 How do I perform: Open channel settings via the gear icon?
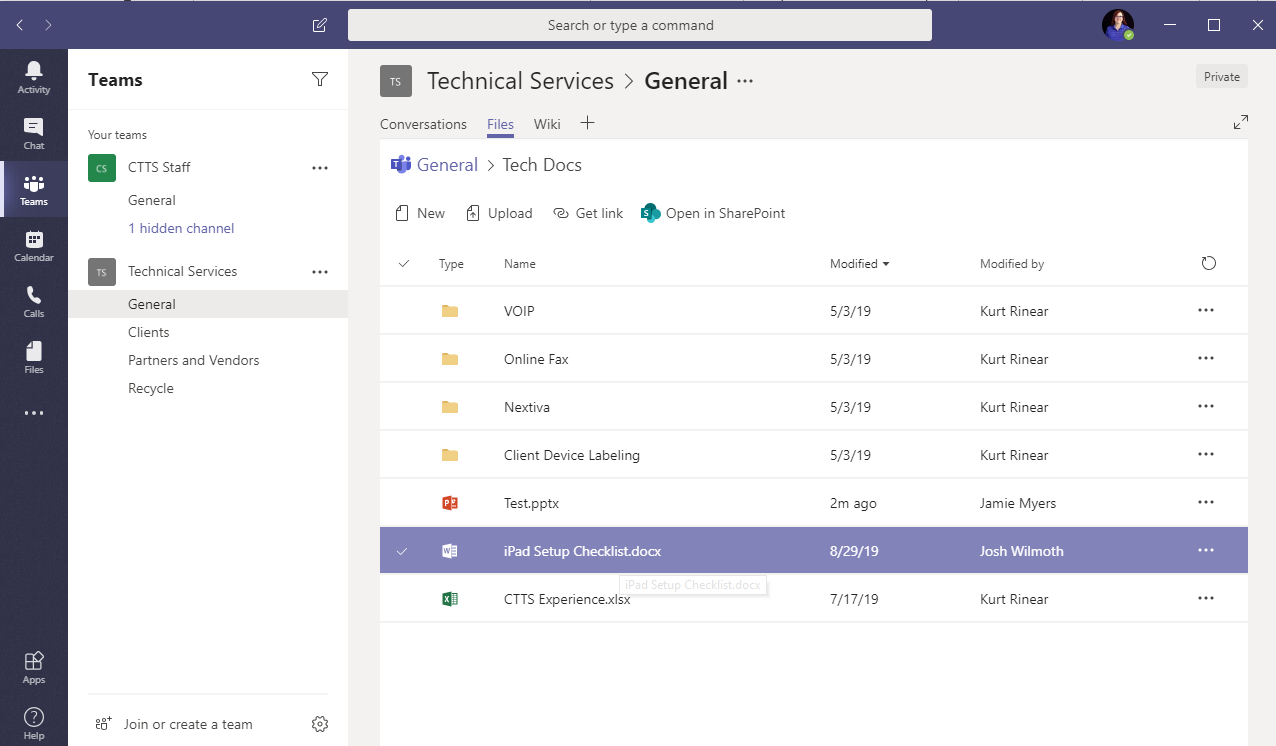319,723
